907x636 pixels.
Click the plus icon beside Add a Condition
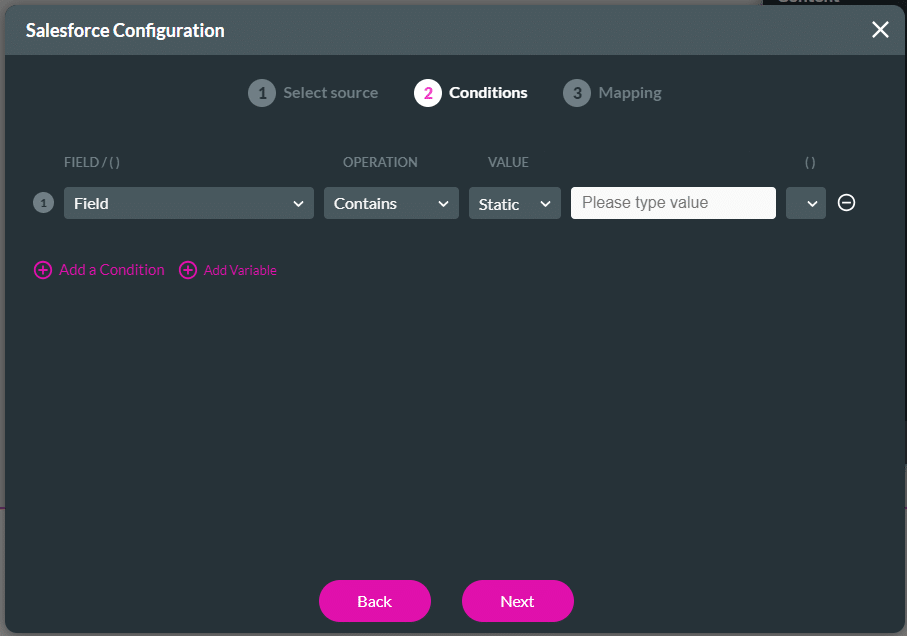[x=43, y=270]
